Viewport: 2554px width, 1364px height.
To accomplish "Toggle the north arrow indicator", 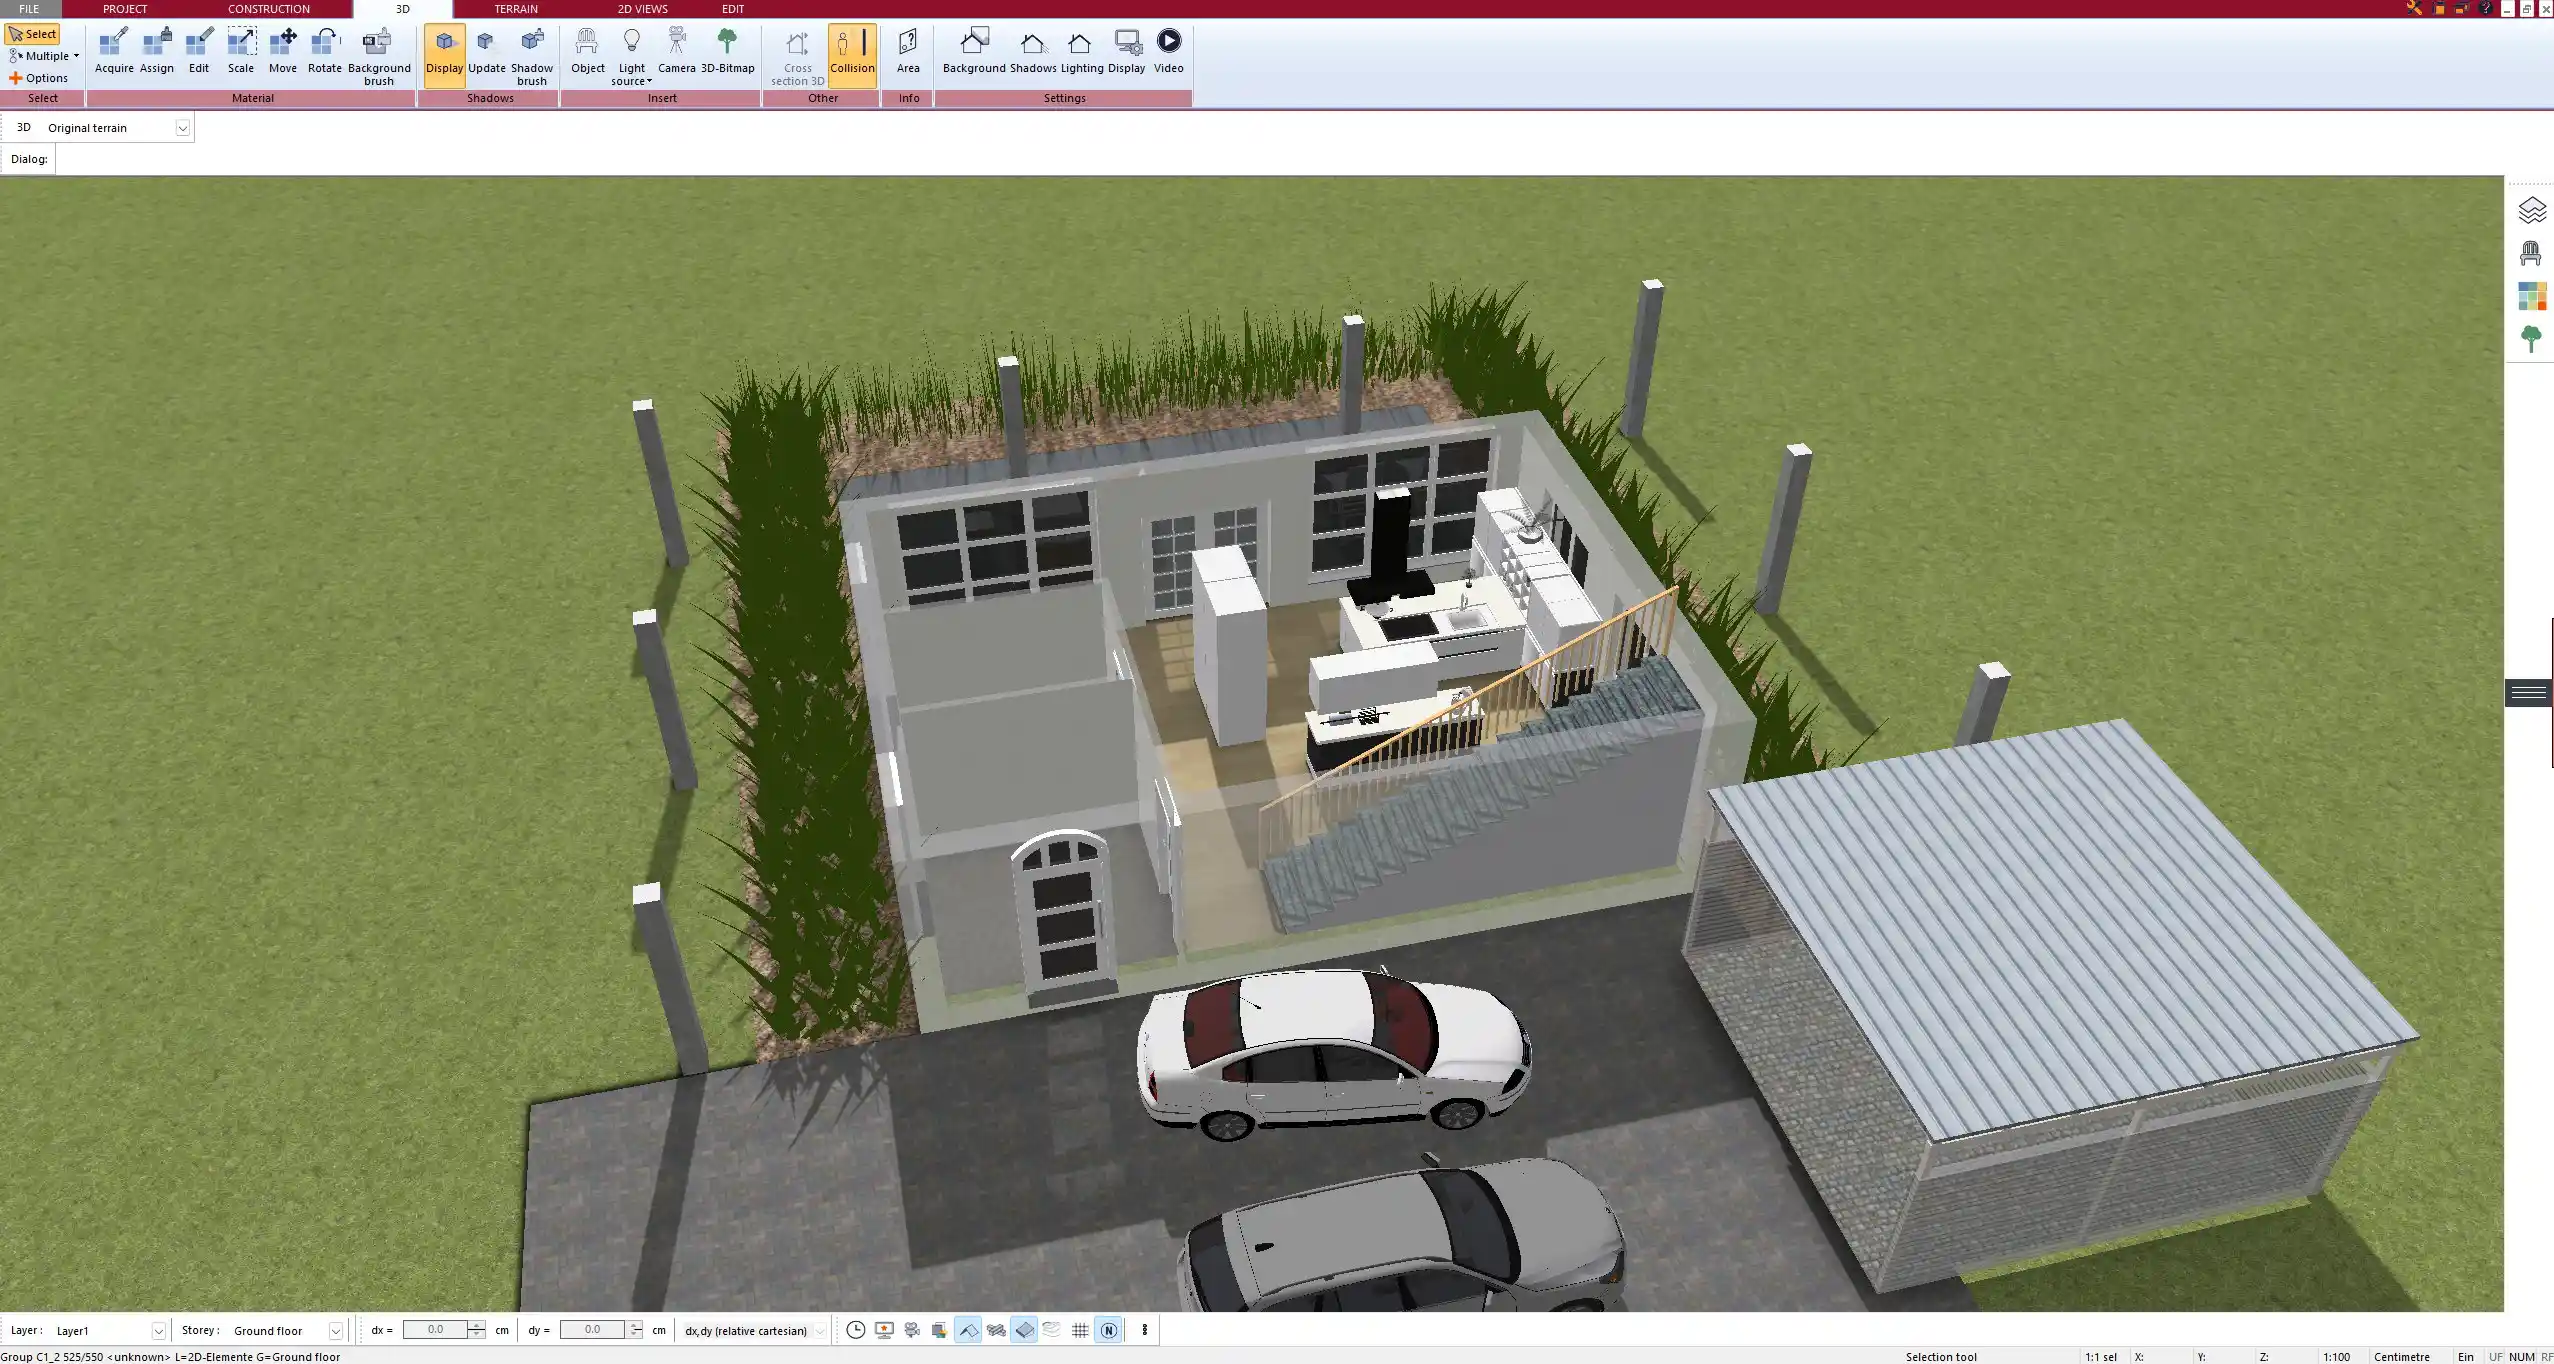I will 1108,1330.
